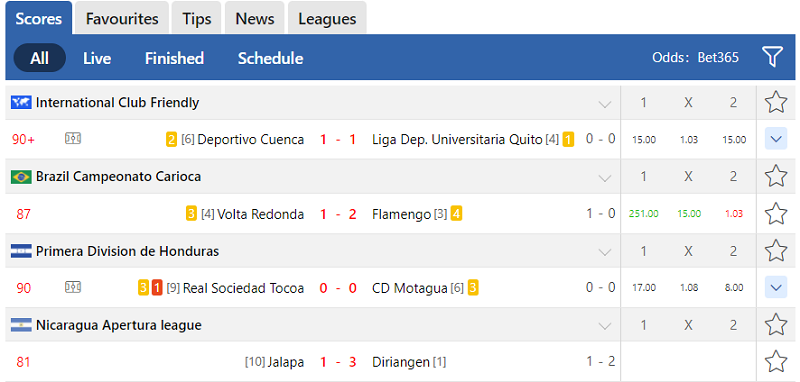Open the Leagues tab

(327, 18)
